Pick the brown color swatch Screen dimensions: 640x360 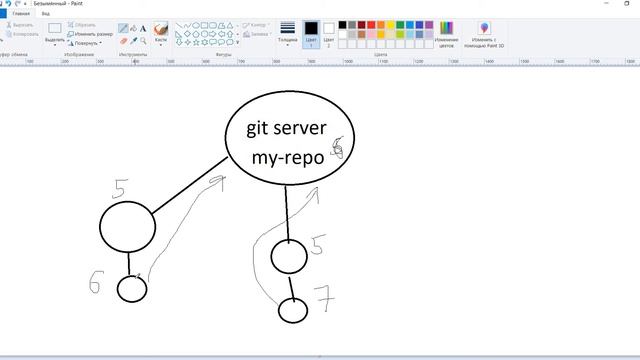[x=362, y=35]
